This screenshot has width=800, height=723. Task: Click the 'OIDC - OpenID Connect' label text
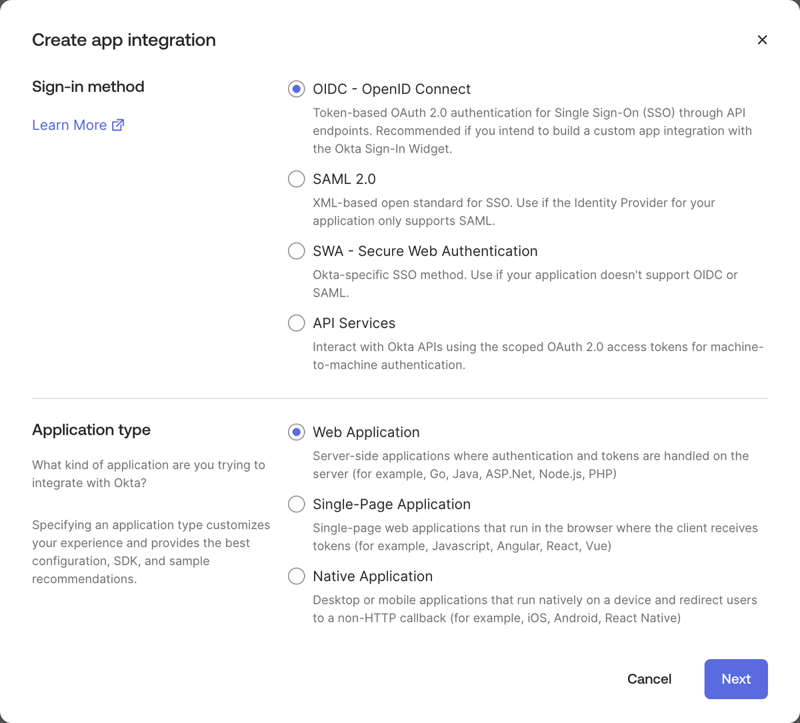tap(391, 89)
